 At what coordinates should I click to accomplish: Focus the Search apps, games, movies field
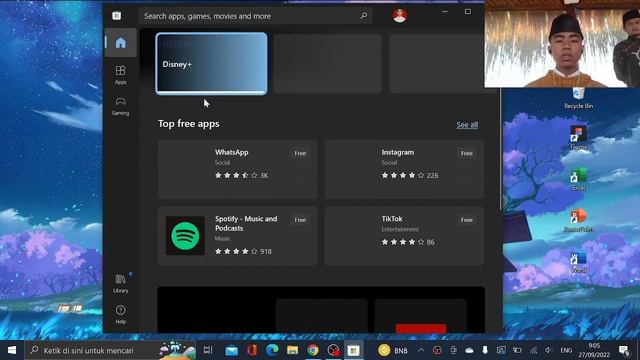tap(256, 16)
